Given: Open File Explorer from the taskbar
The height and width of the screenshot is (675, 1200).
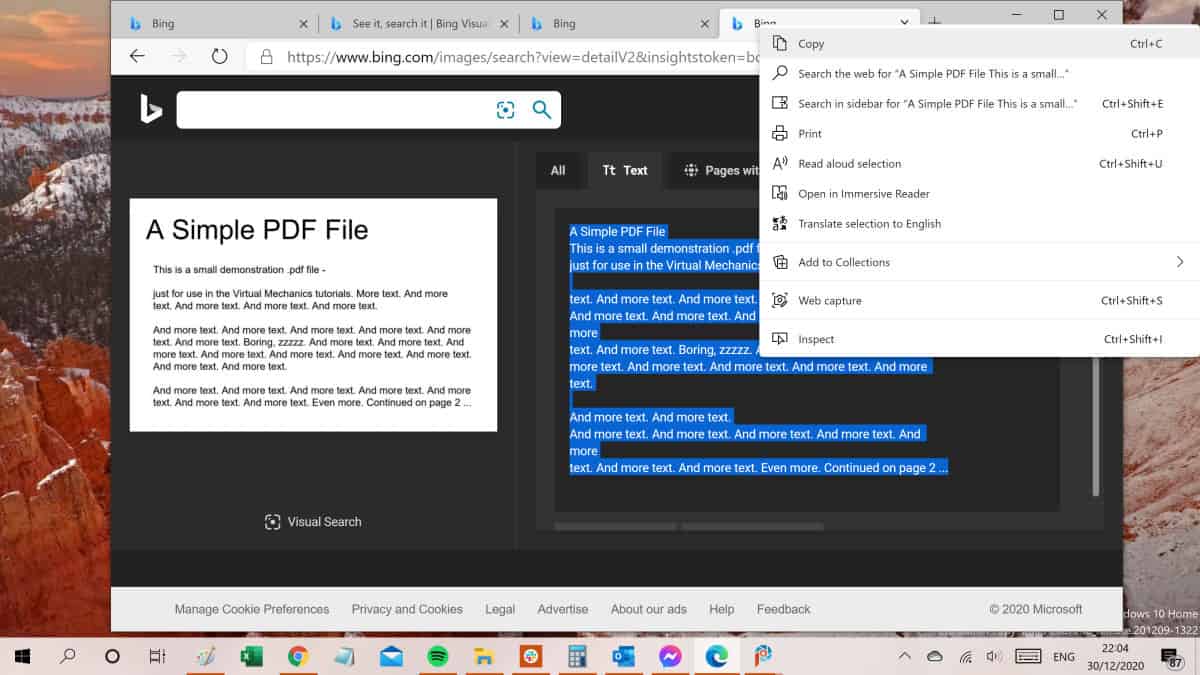Looking at the screenshot, I should 484,656.
